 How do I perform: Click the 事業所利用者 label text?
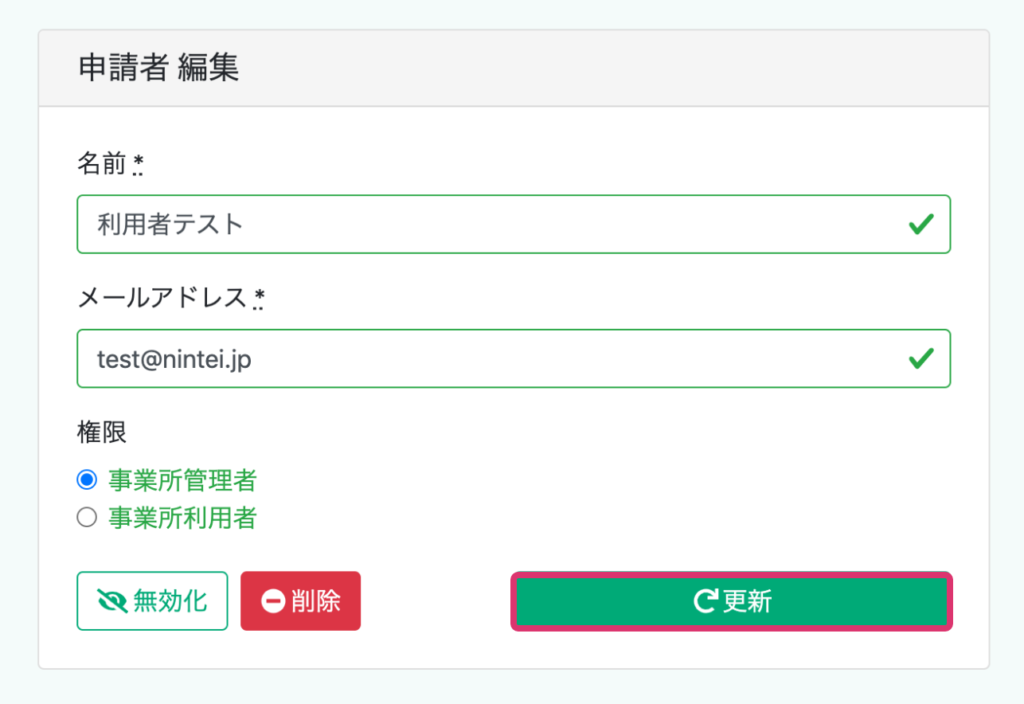click(182, 517)
